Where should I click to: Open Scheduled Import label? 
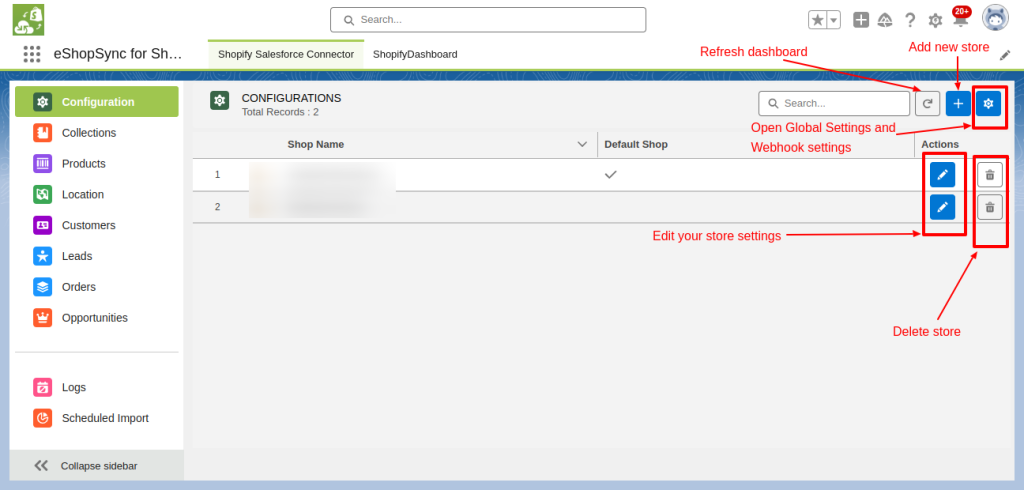(105, 418)
